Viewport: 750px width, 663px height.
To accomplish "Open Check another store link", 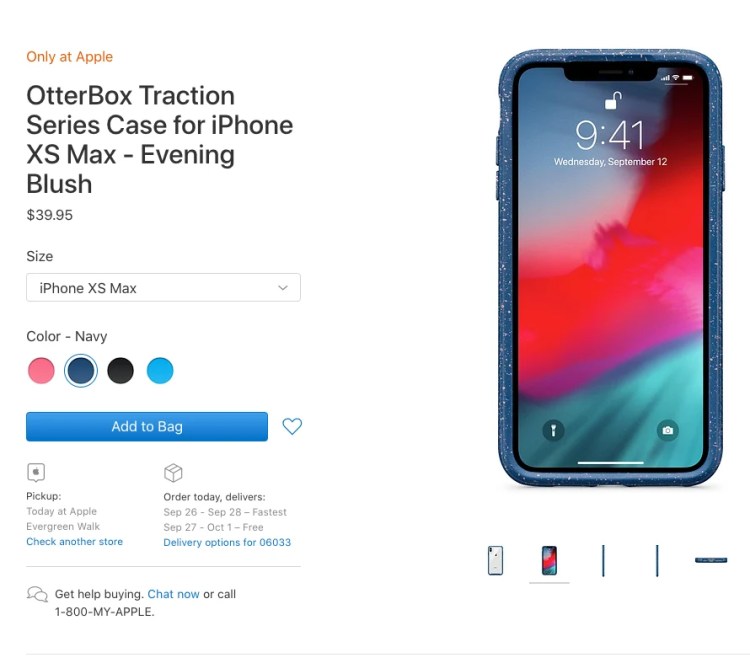I will (x=75, y=541).
